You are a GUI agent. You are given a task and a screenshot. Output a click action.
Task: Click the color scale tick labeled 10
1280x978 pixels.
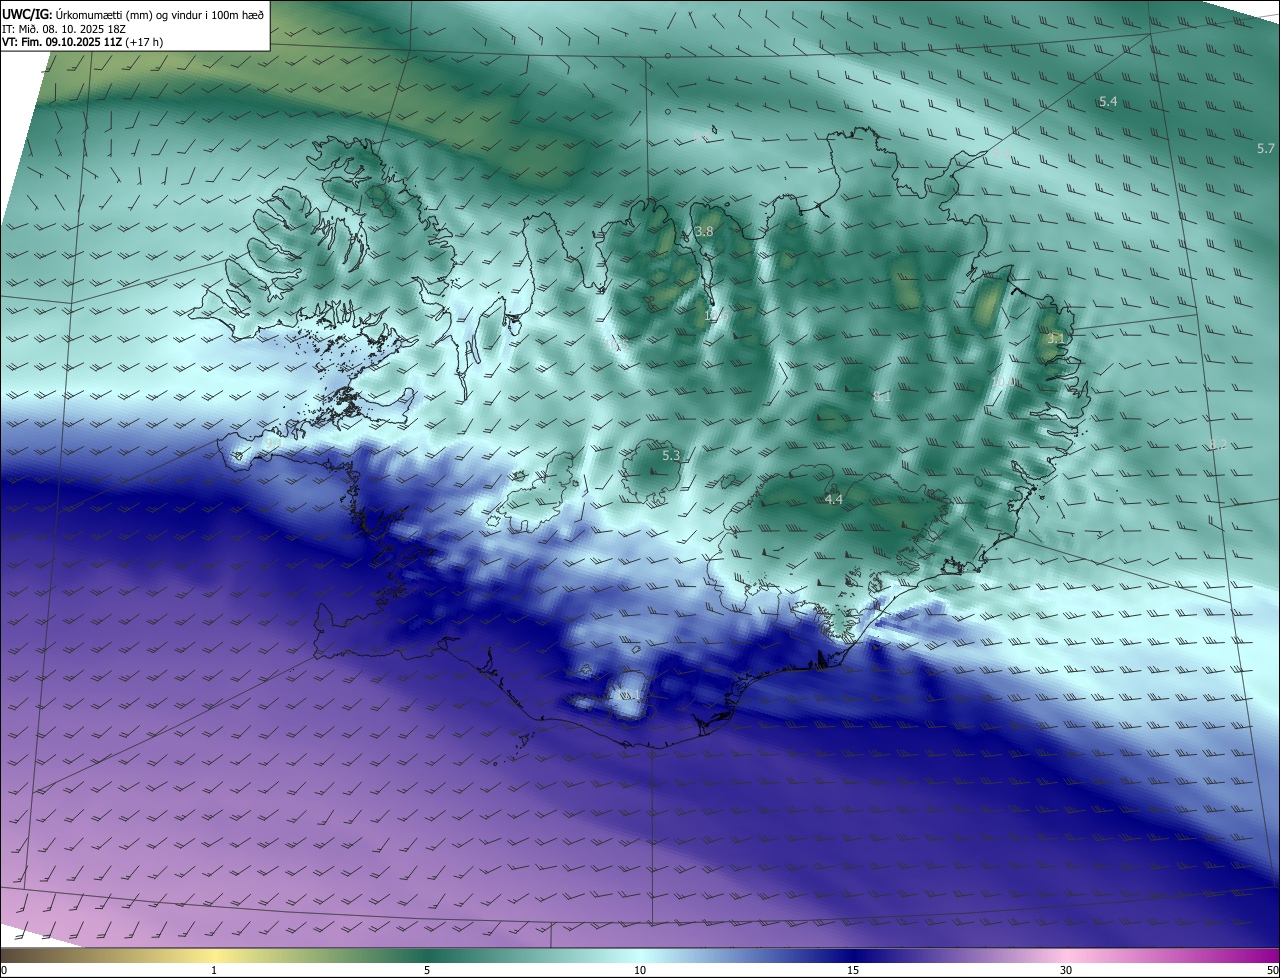click(x=640, y=970)
